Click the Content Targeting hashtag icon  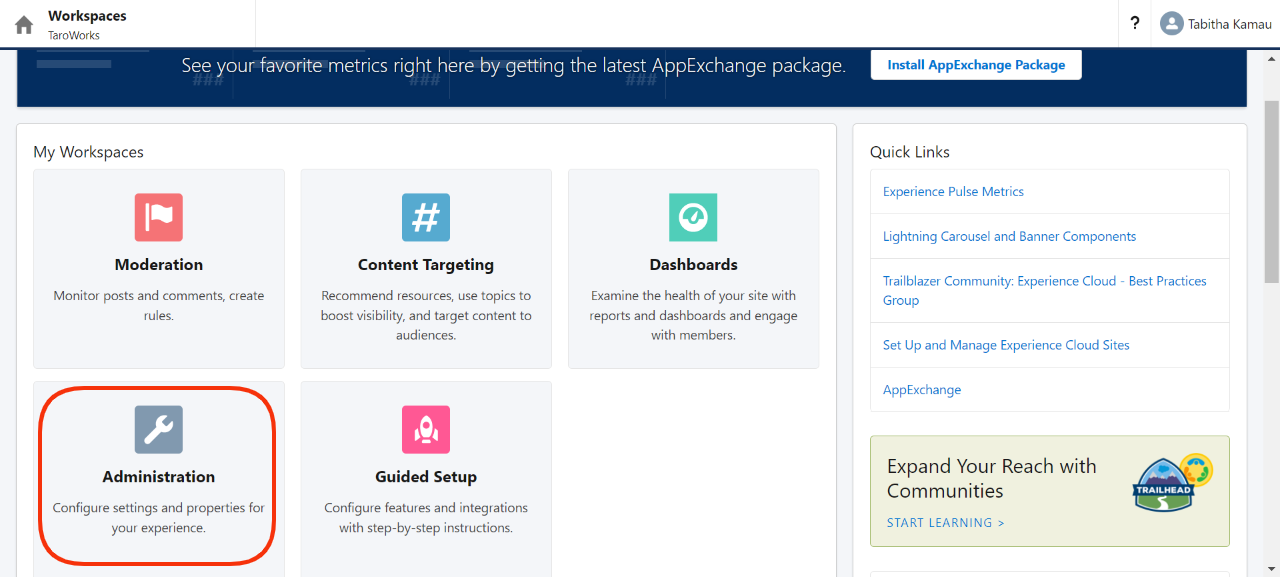click(426, 217)
